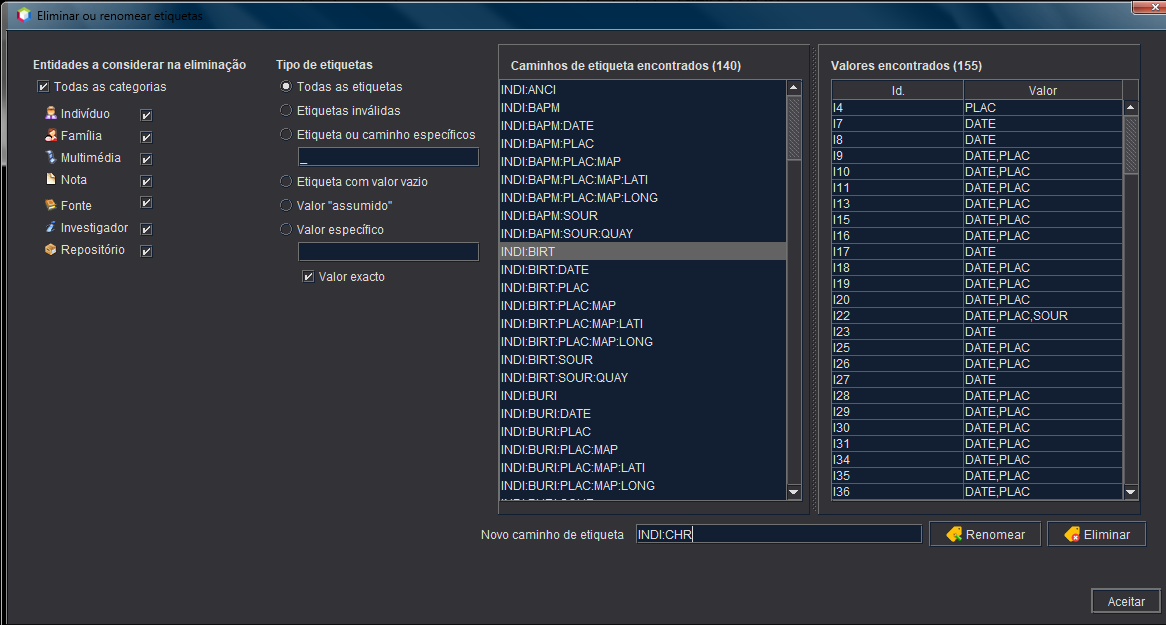Click the Indivíduo entity icon
The image size is (1166, 625).
51,114
